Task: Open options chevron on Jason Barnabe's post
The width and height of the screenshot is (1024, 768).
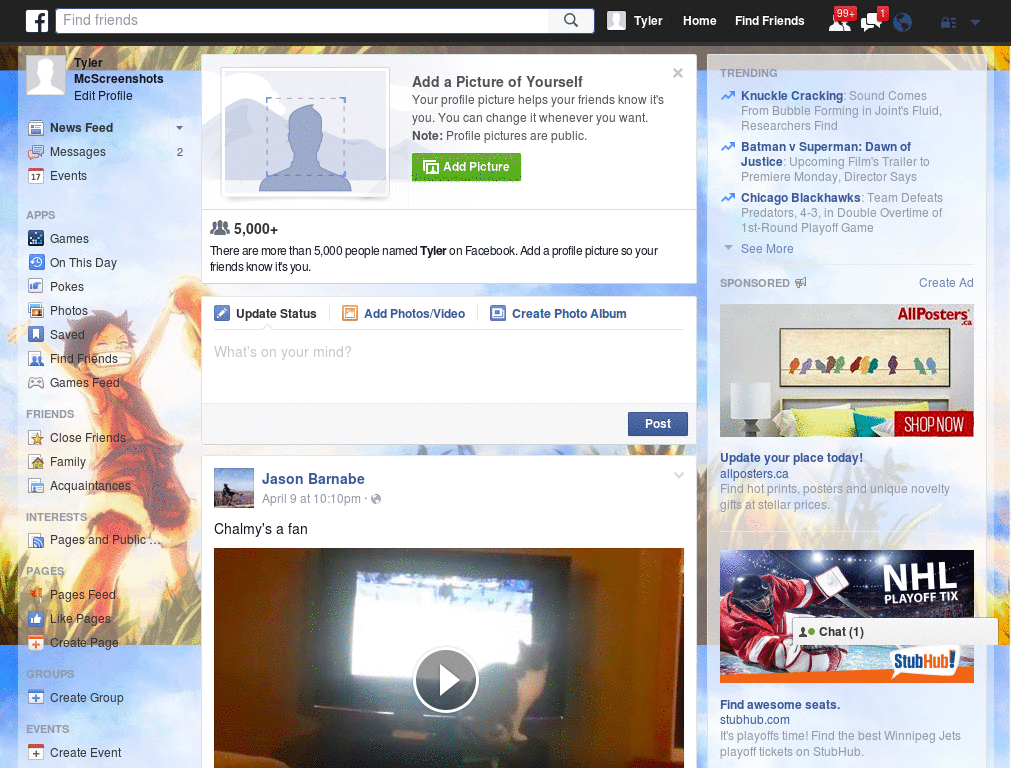Action: click(679, 476)
